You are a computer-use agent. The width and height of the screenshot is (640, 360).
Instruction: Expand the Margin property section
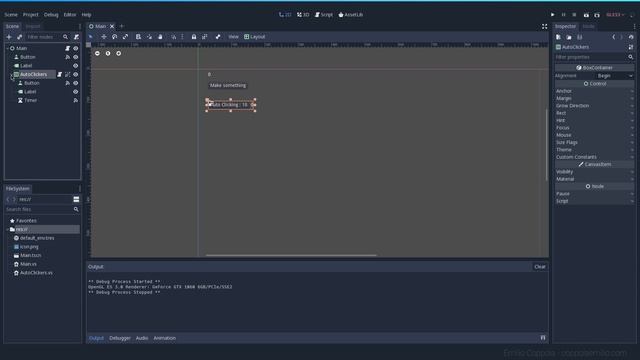pos(594,98)
